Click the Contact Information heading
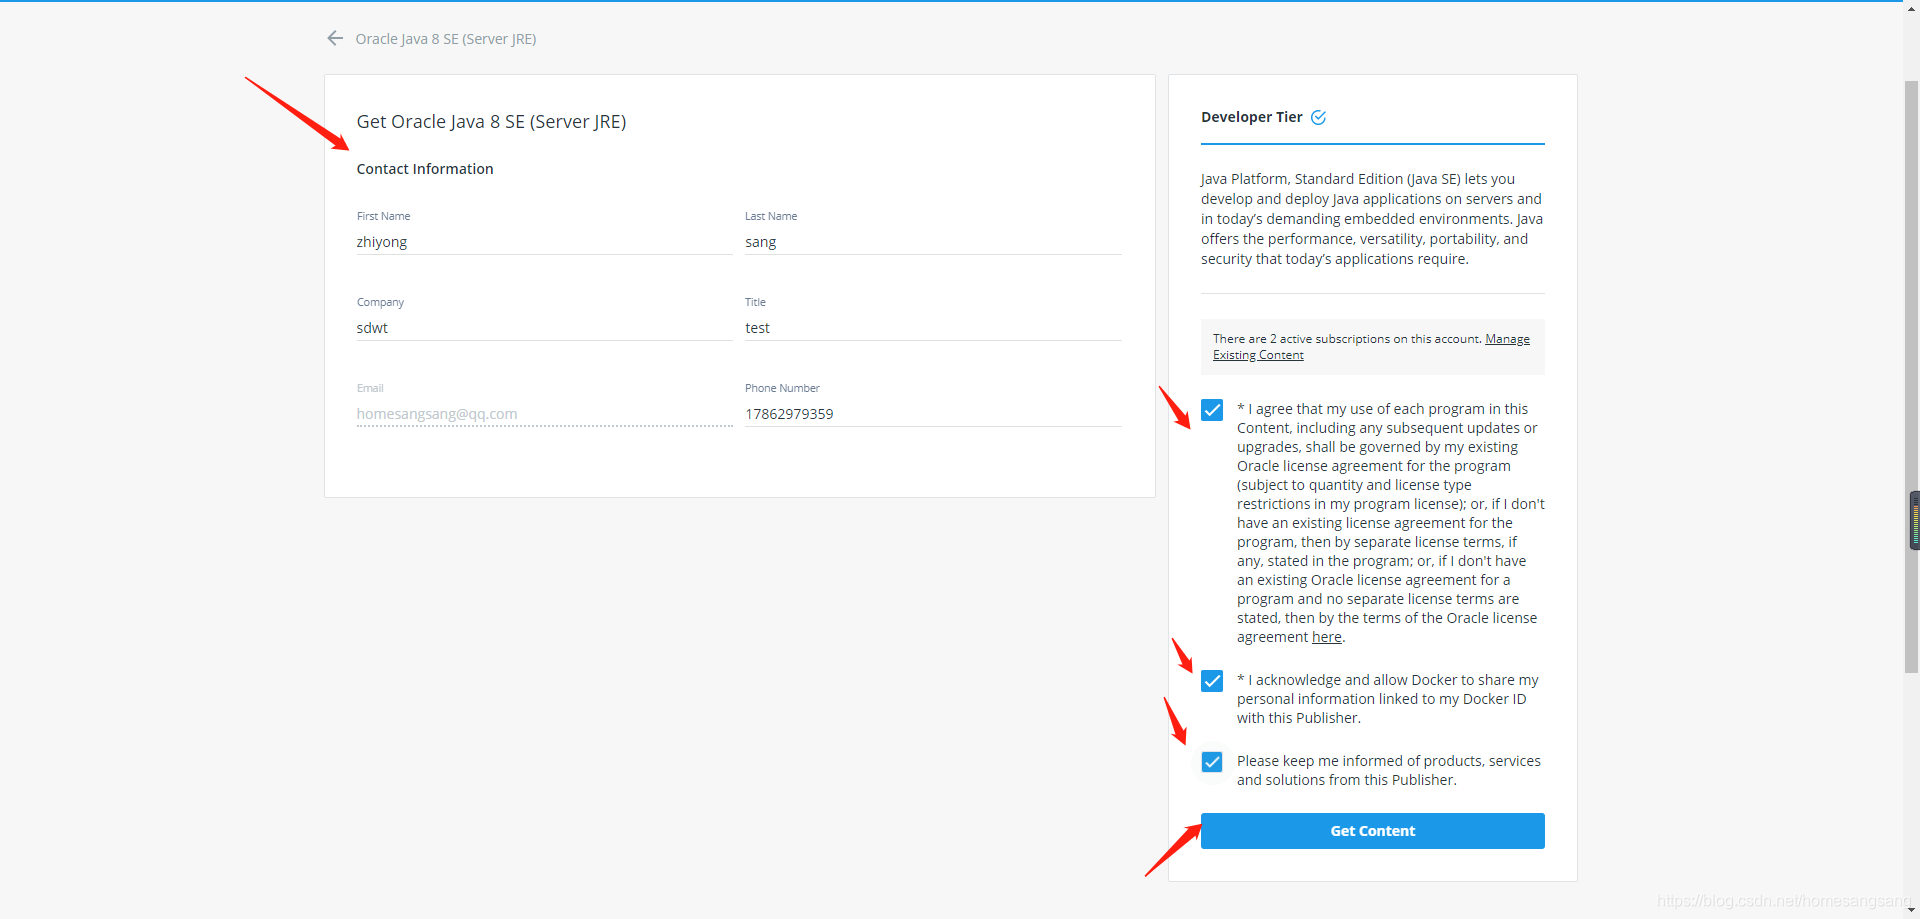Screen dimensions: 1920x919 (x=425, y=169)
